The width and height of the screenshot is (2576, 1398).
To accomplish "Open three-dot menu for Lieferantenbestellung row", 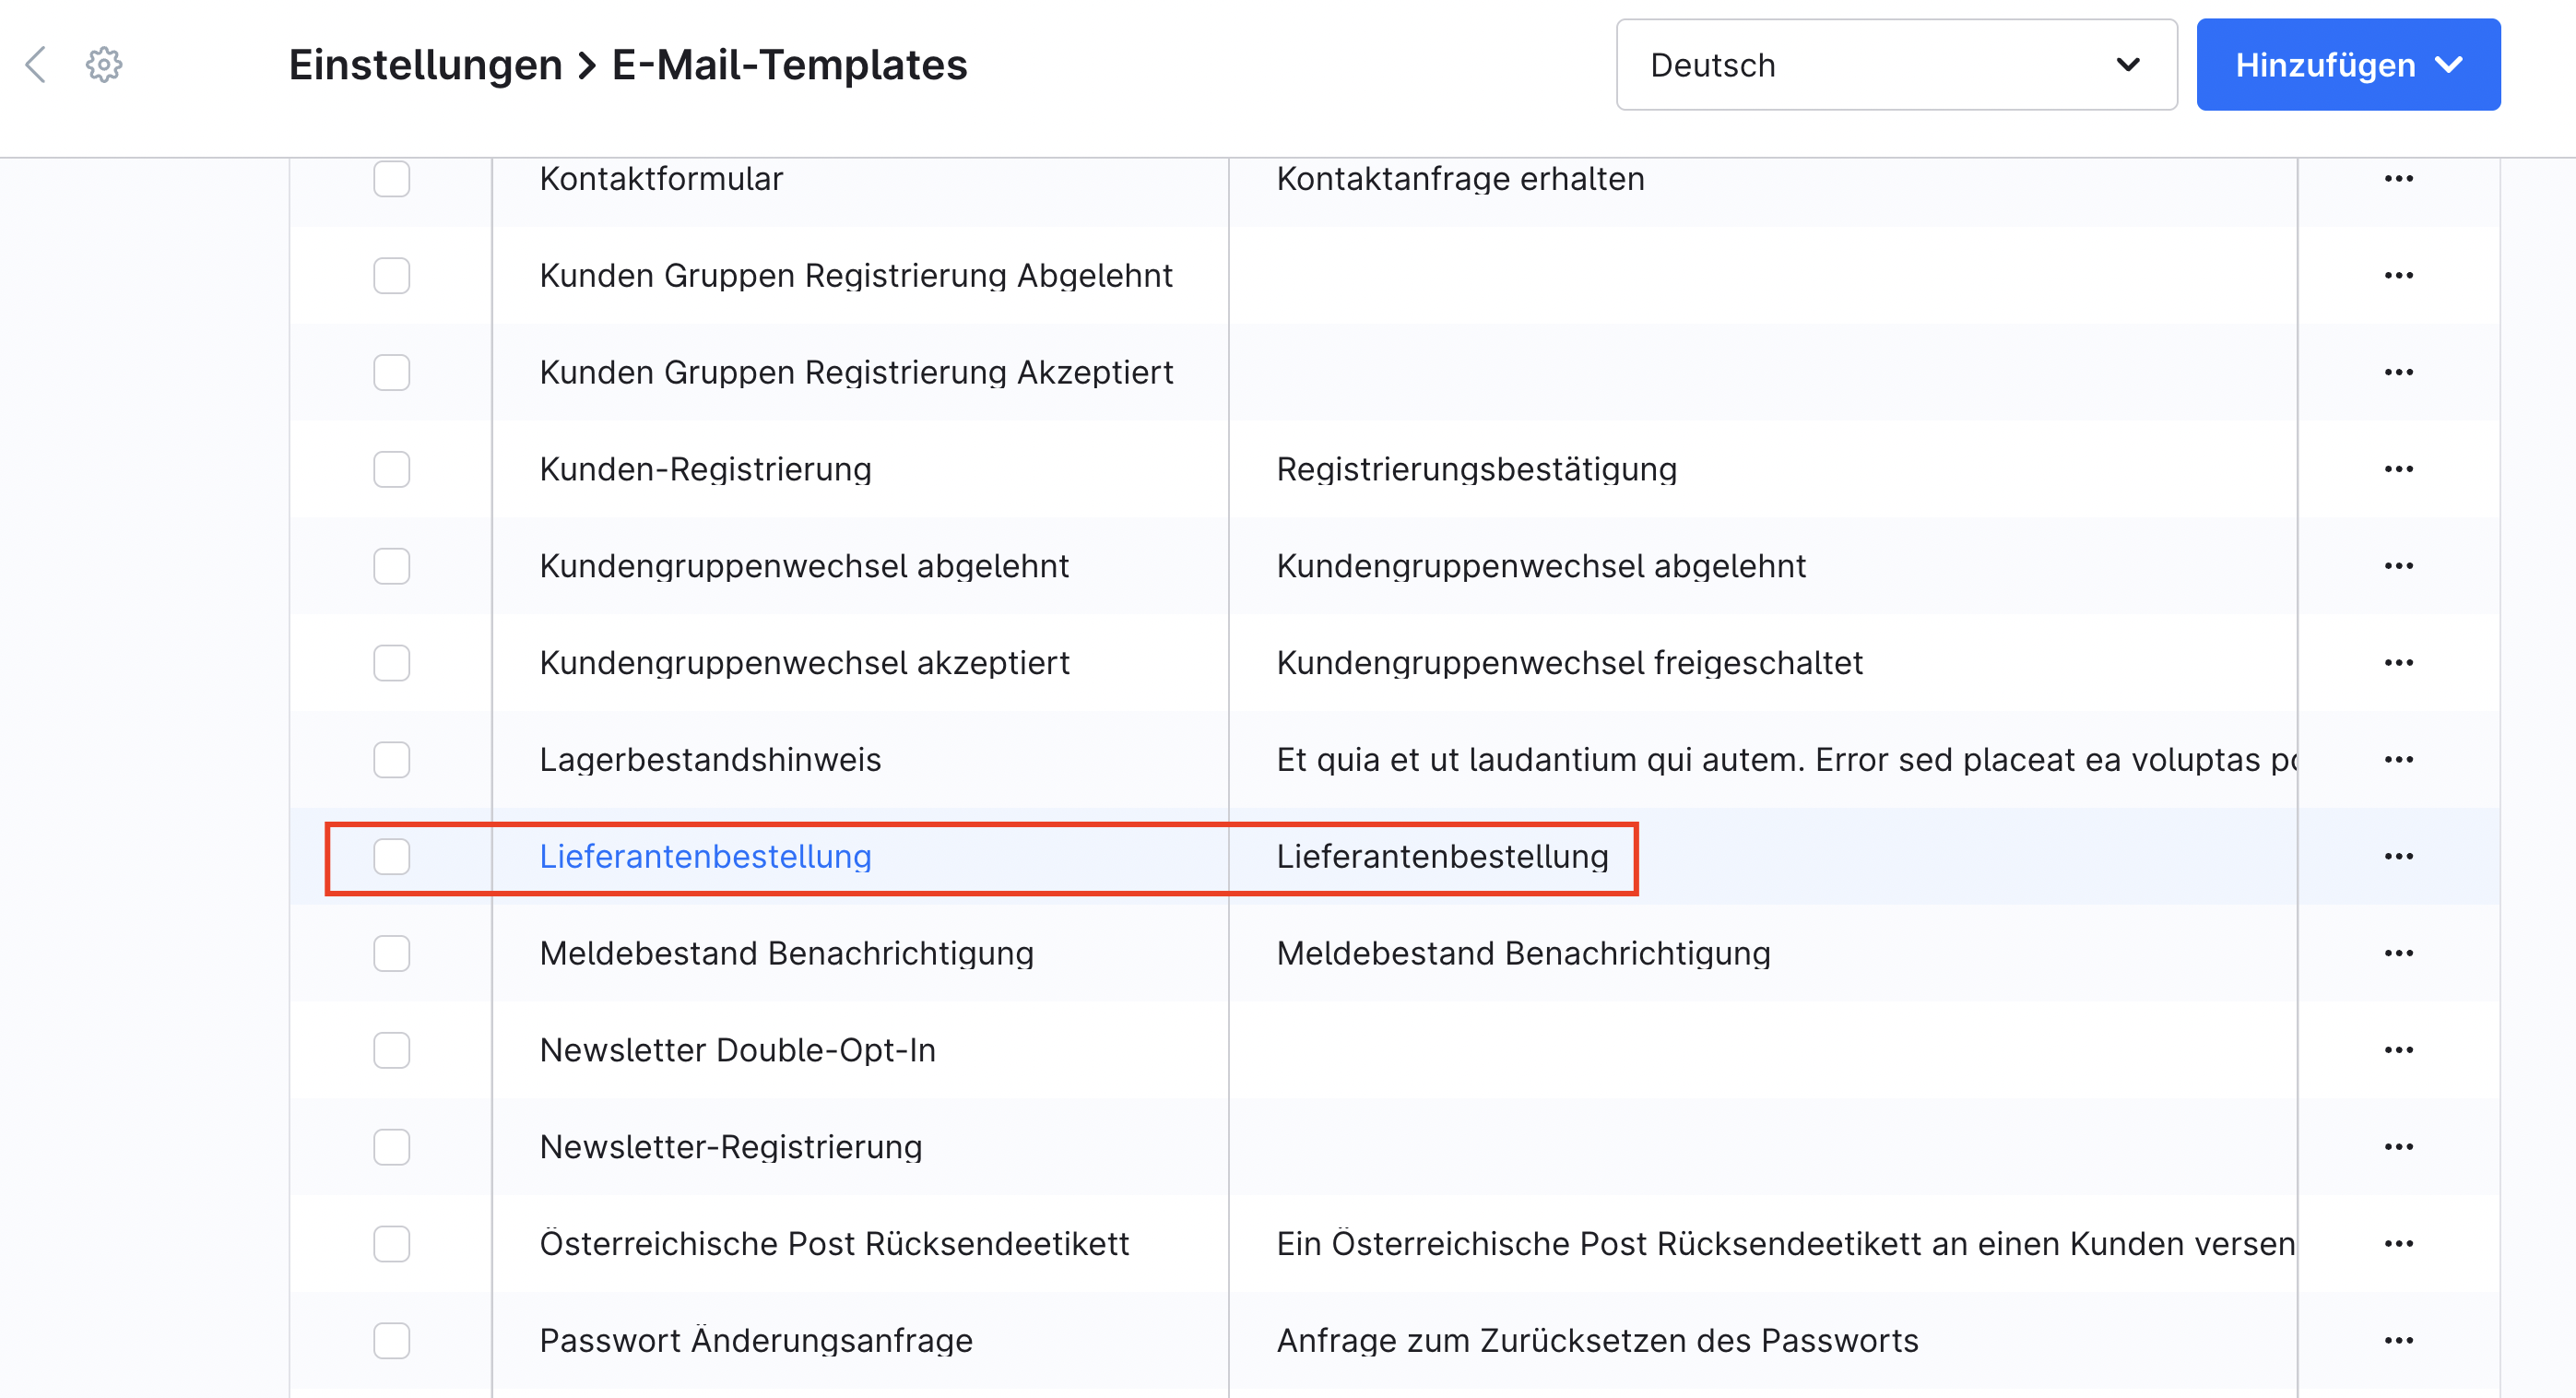I will [2398, 856].
